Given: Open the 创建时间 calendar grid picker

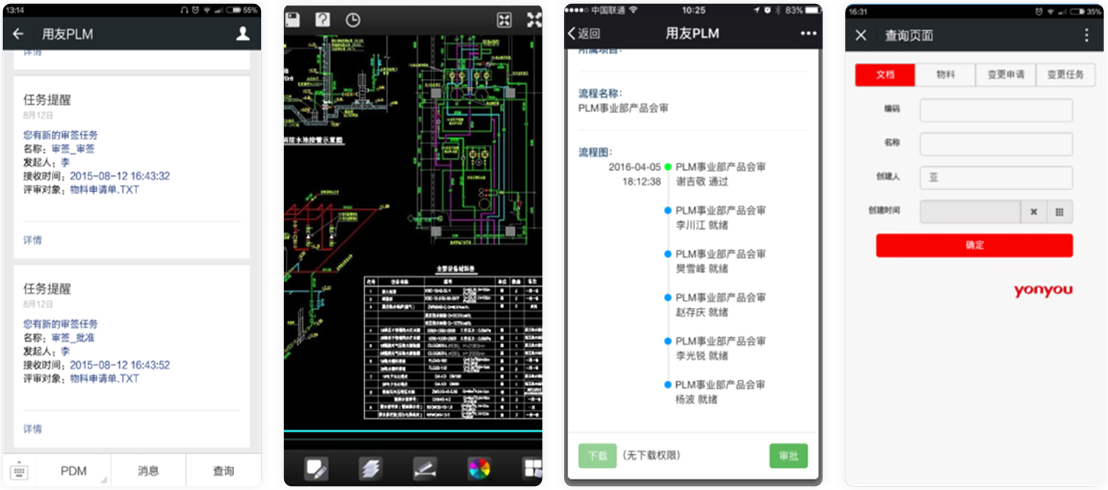Looking at the screenshot, I should pyautogui.click(x=1059, y=211).
